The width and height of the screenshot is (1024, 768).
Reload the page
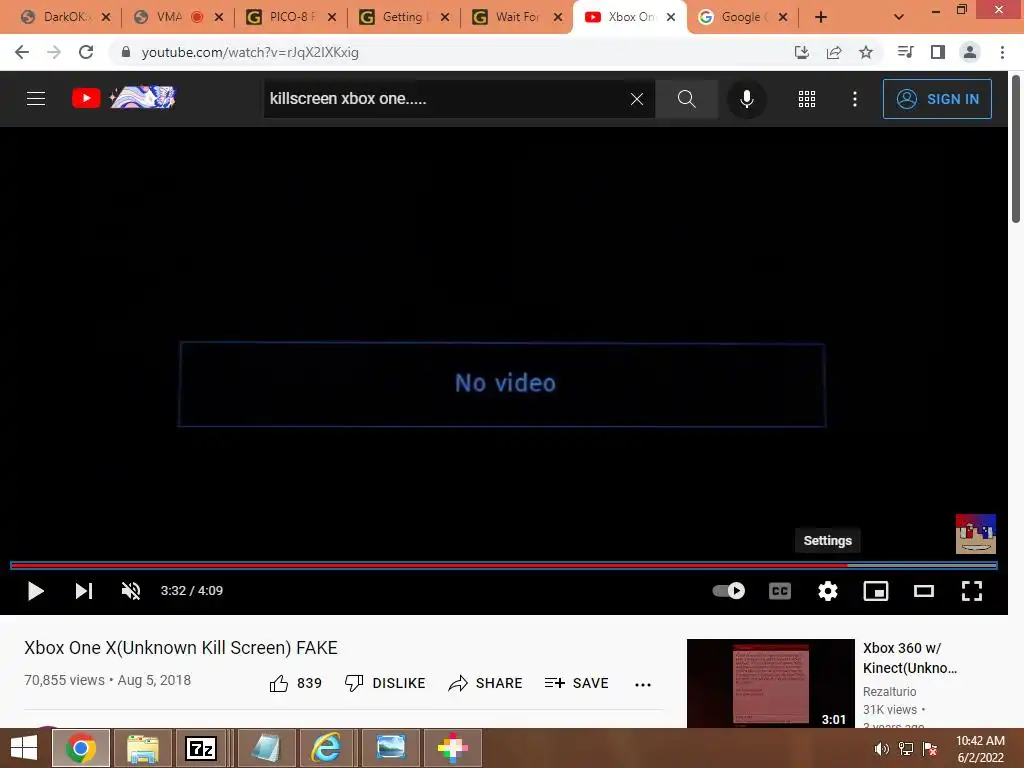[x=86, y=52]
